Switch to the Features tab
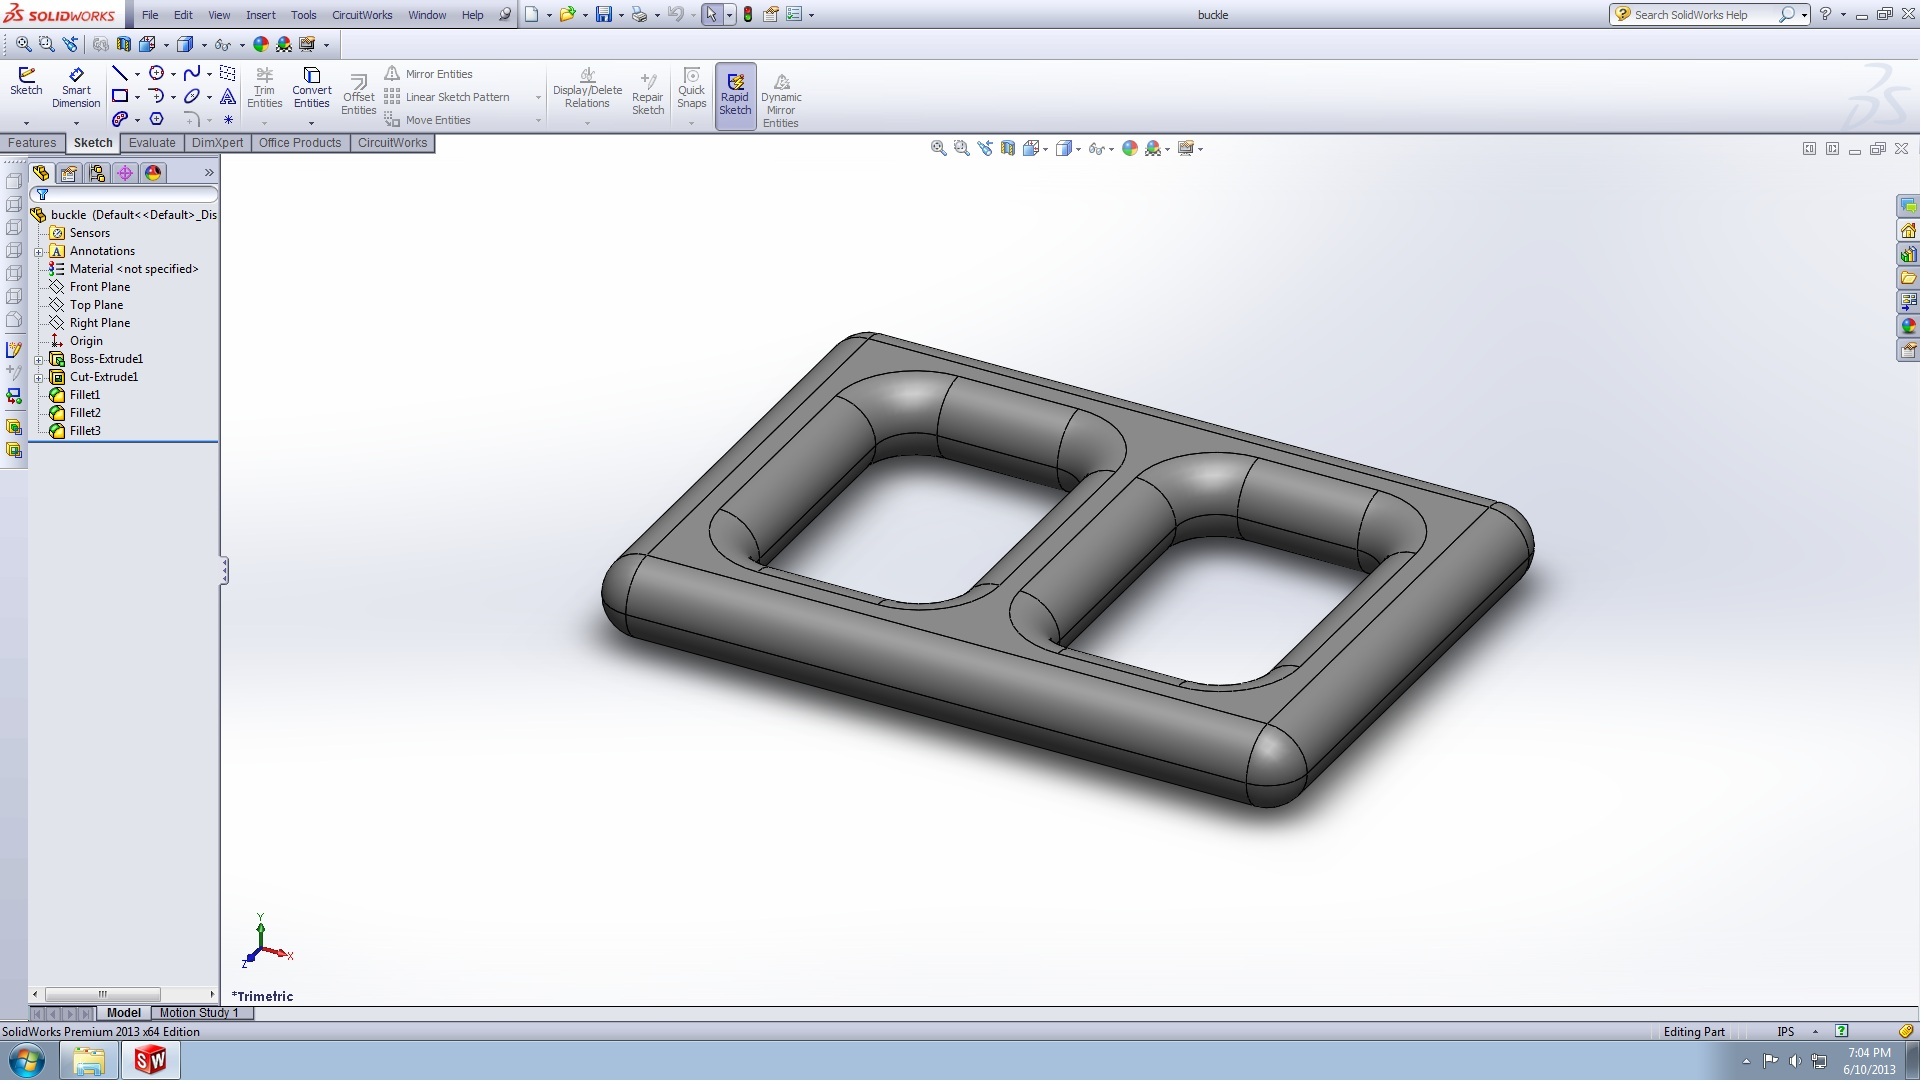 (32, 143)
